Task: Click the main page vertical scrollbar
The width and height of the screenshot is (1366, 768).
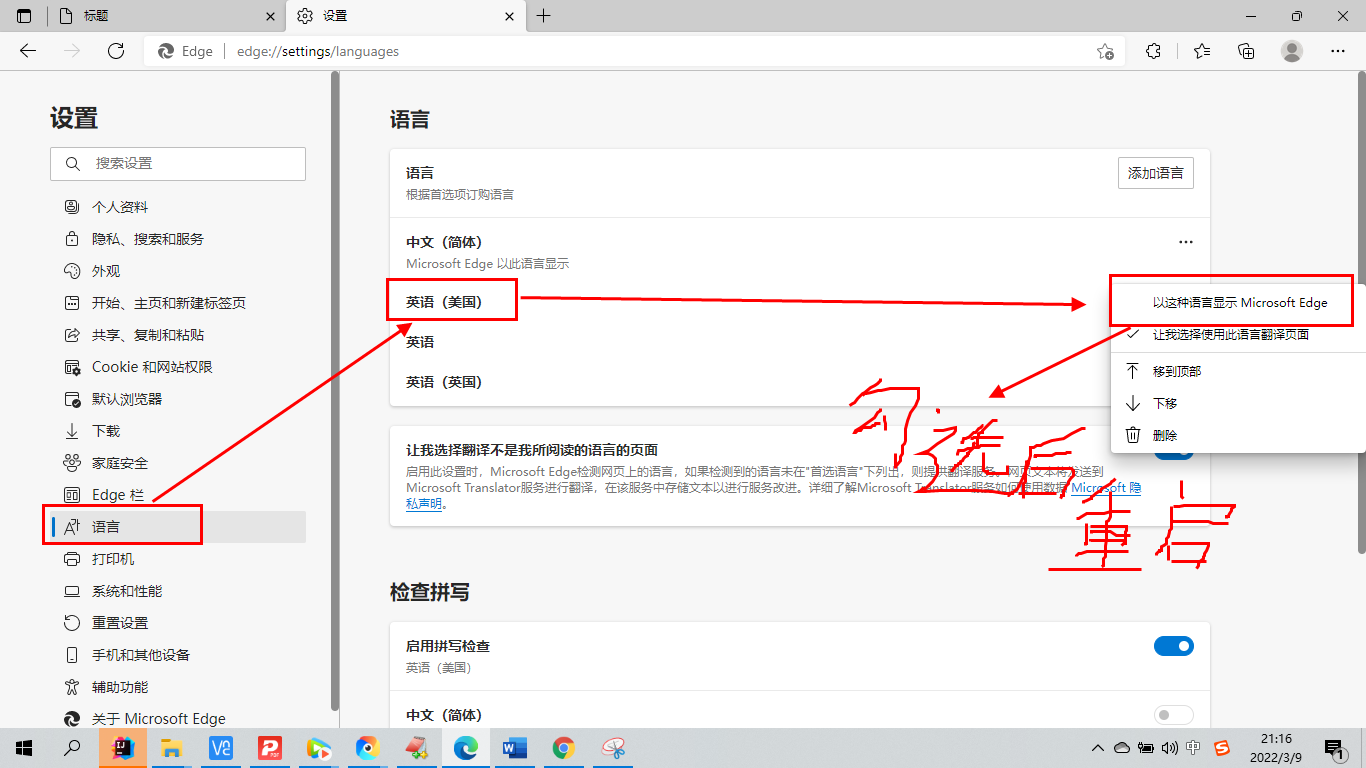Action: [x=1360, y=313]
